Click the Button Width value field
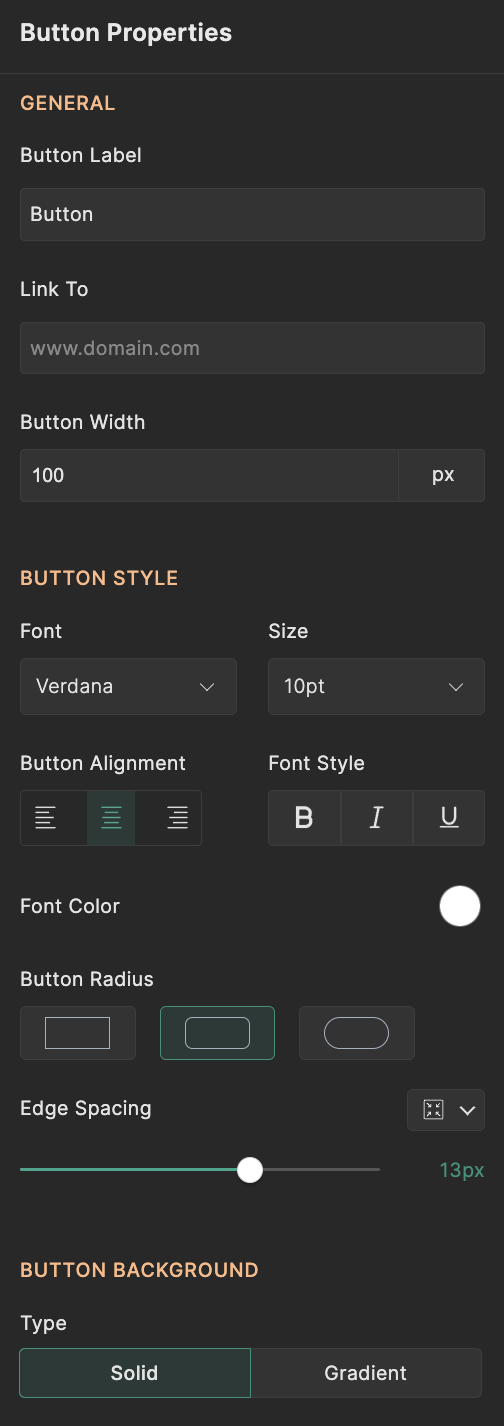 coord(209,475)
